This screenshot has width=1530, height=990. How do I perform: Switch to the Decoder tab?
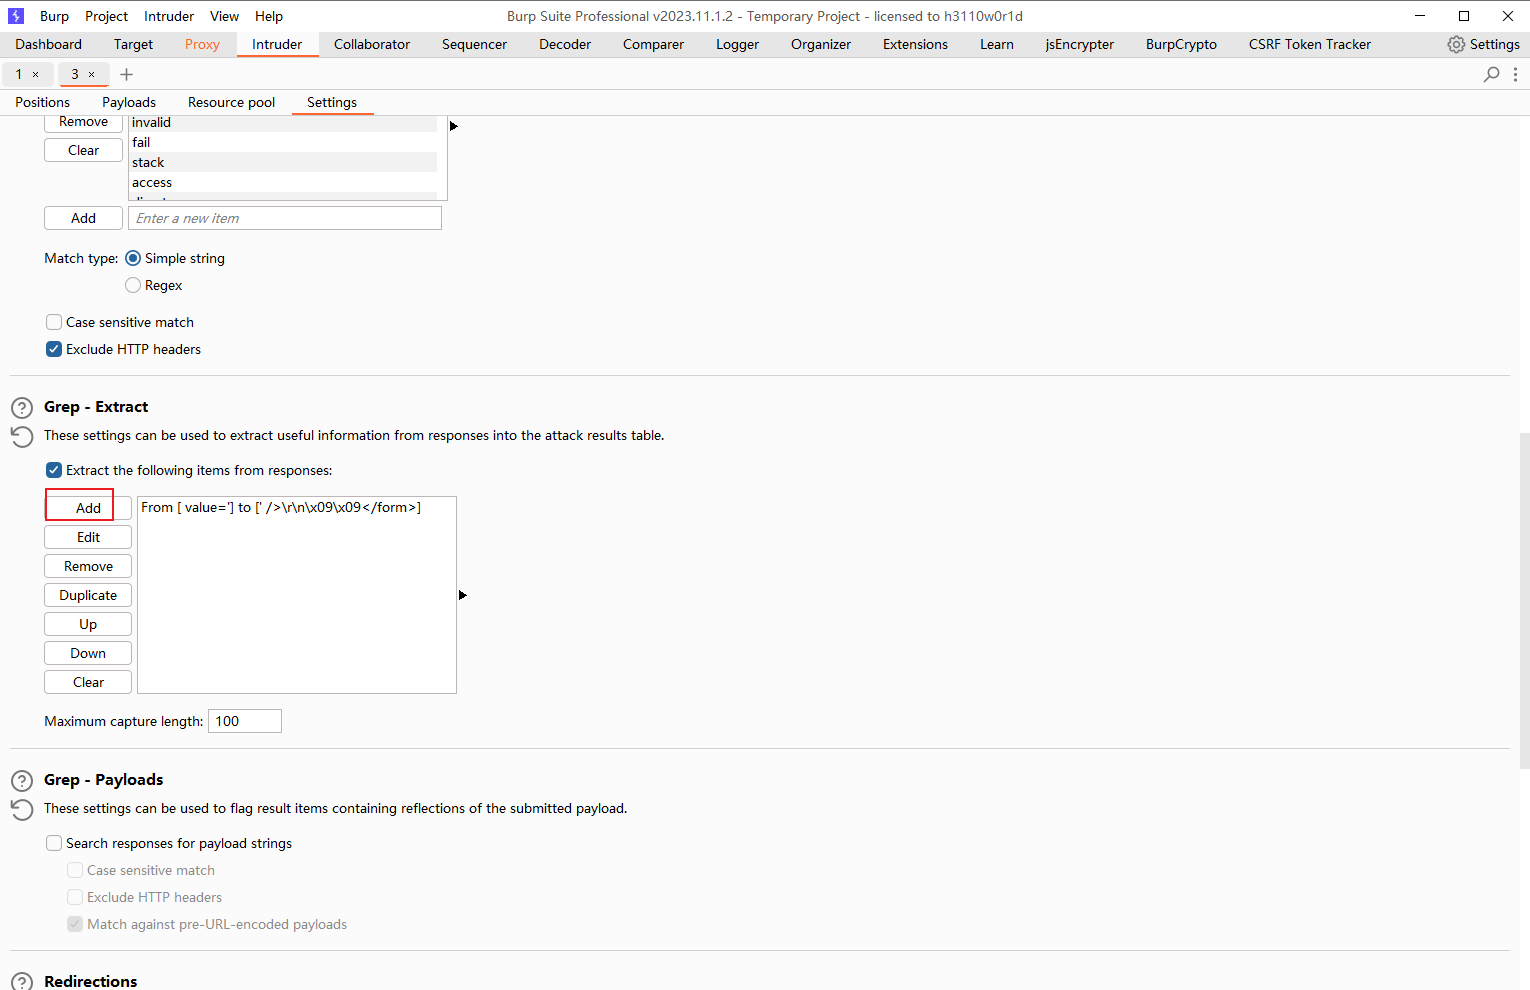pyautogui.click(x=565, y=44)
